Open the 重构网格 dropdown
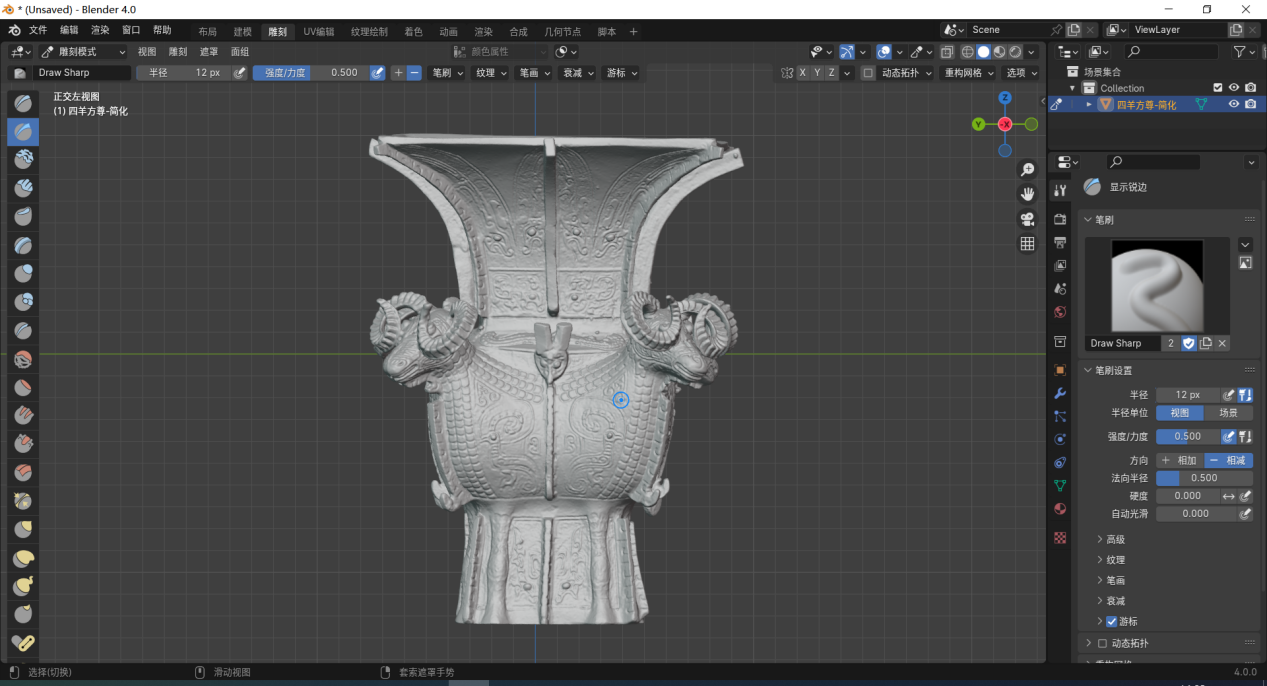Viewport: 1267px width, 686px height. pyautogui.click(x=969, y=73)
